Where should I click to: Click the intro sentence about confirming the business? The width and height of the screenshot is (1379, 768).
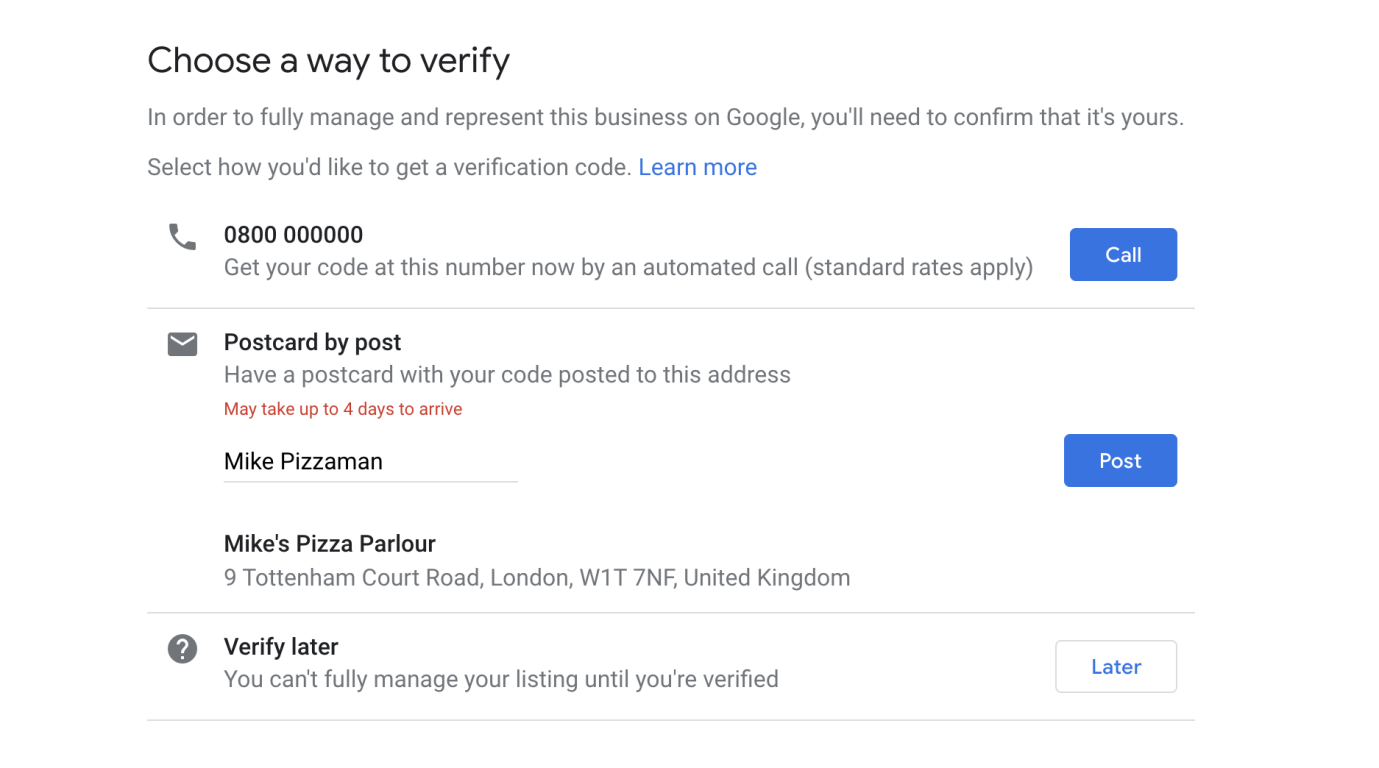tap(665, 118)
